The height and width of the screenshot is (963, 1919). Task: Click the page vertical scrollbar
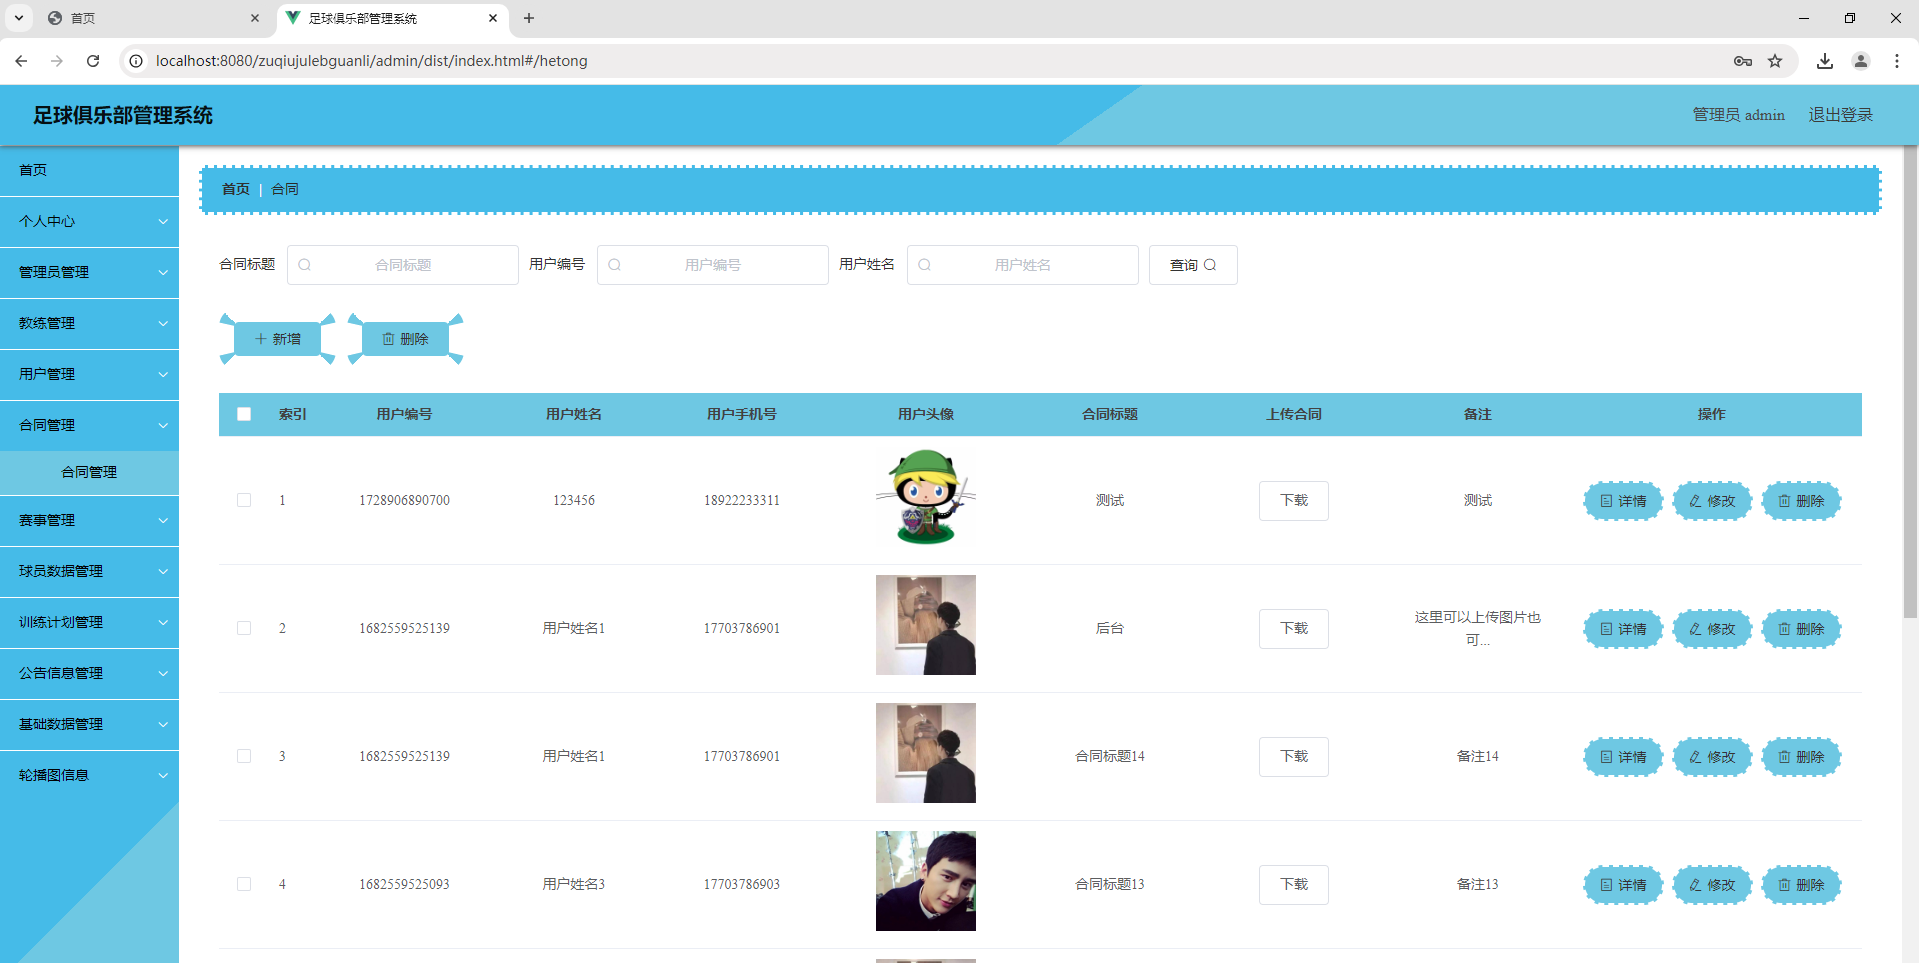click(1910, 382)
